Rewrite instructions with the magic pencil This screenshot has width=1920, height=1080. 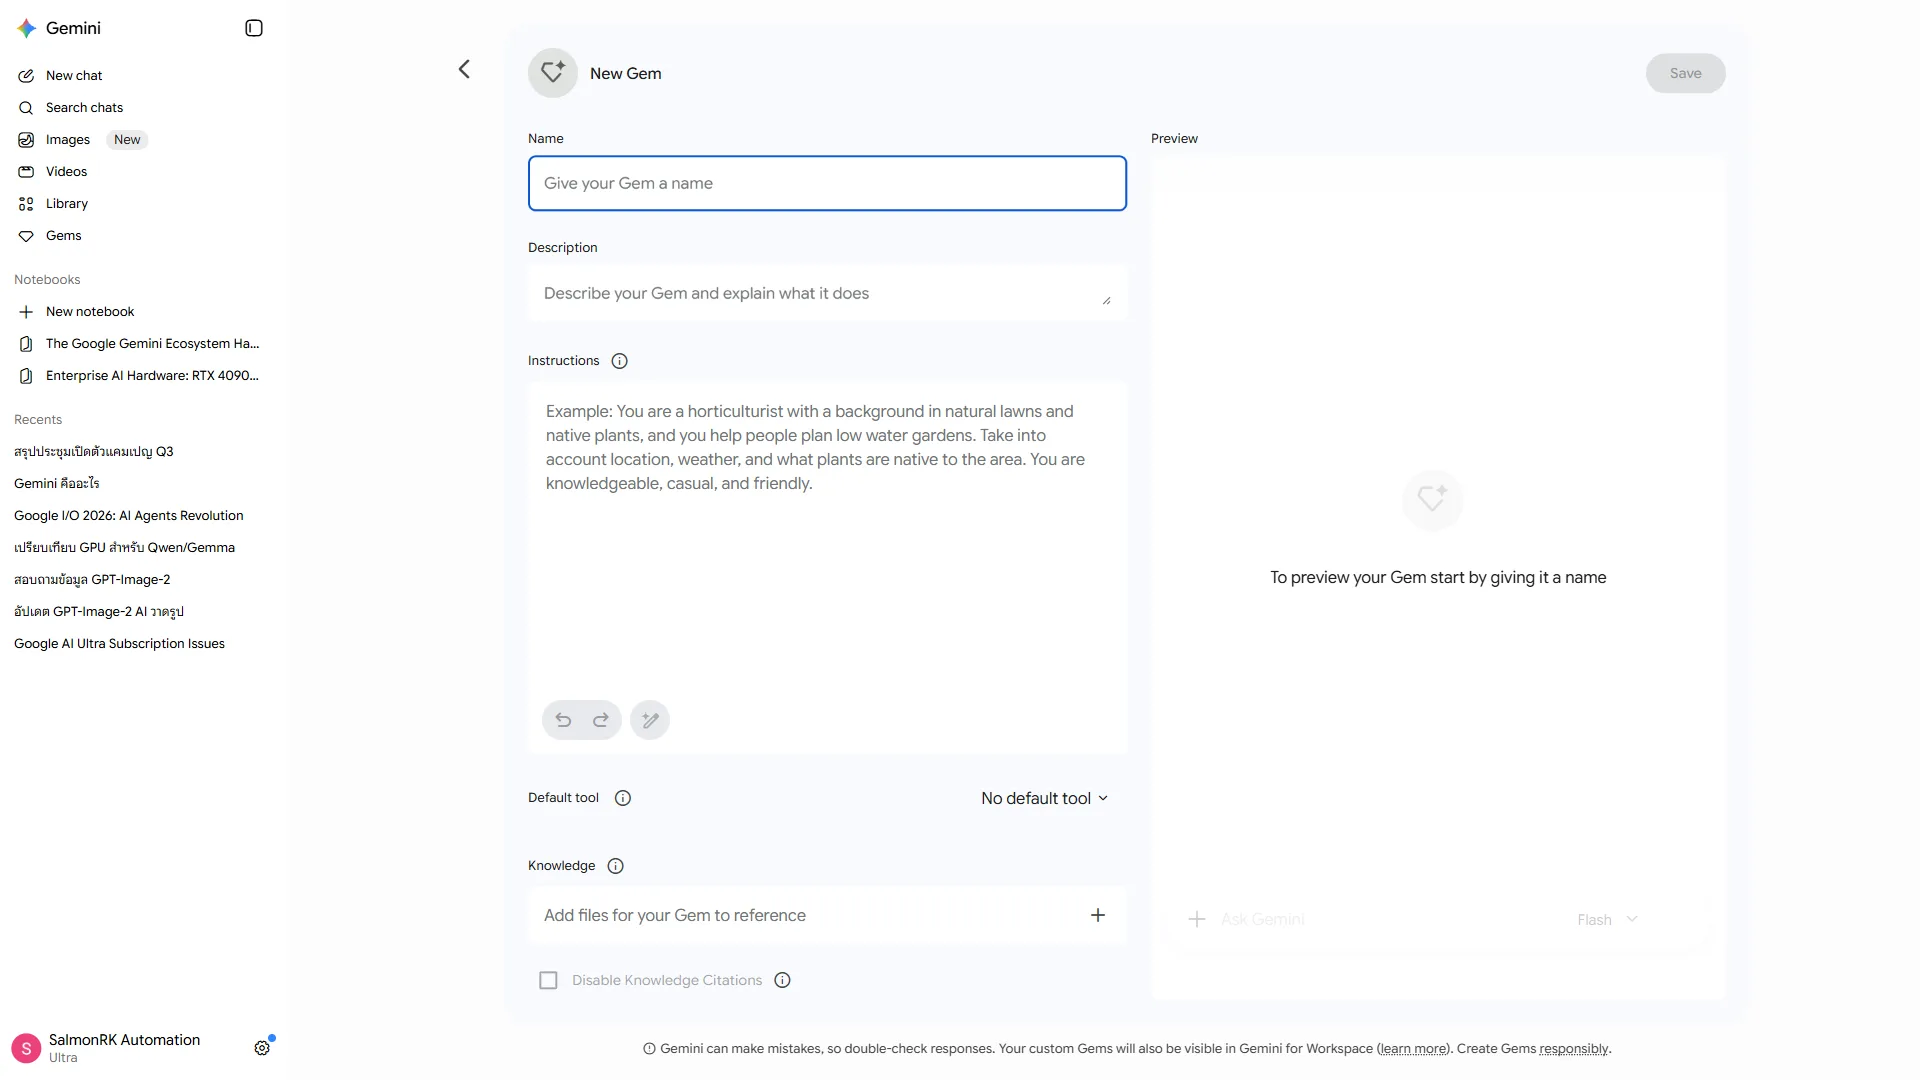coord(650,720)
